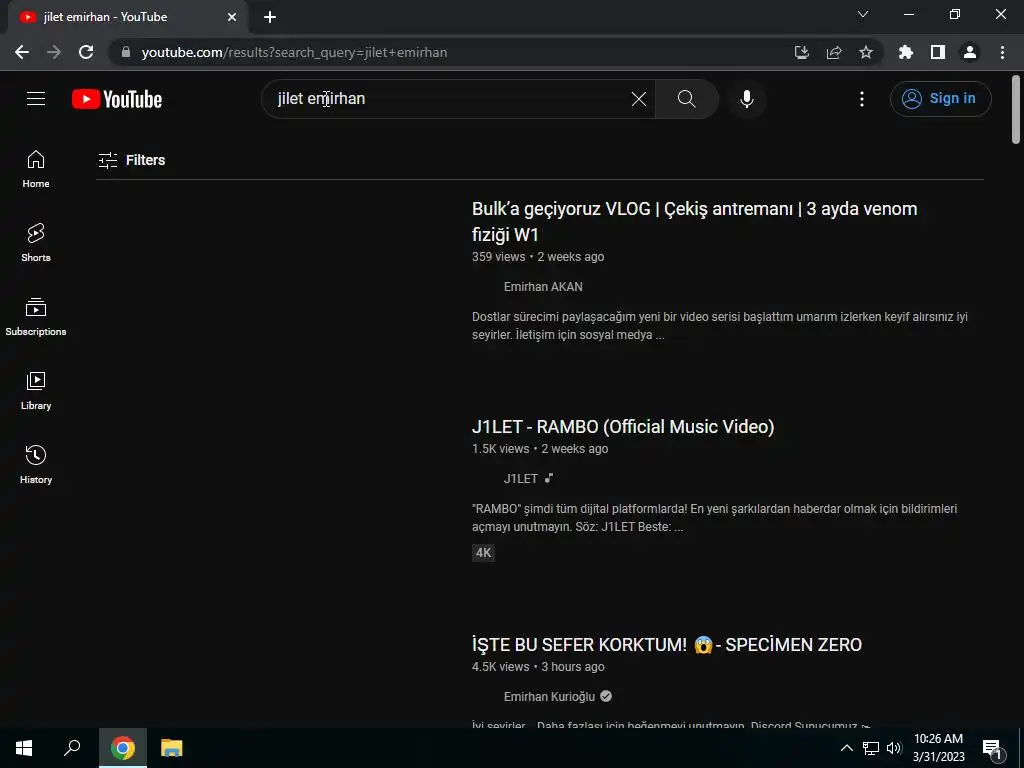Open the YouTube hamburger guide menu
The width and height of the screenshot is (1024, 768).
click(x=36, y=99)
